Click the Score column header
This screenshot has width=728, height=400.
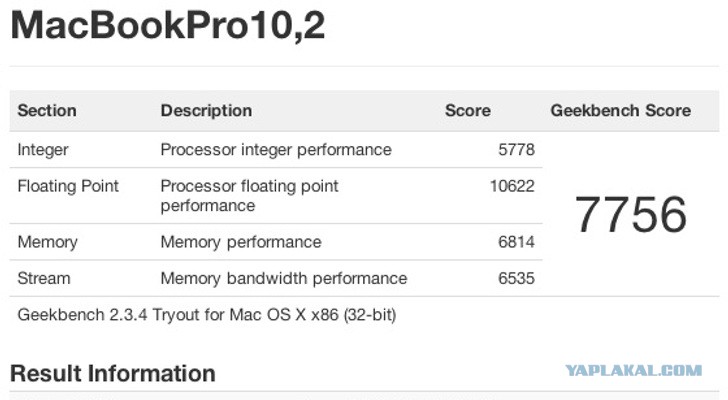click(x=468, y=110)
